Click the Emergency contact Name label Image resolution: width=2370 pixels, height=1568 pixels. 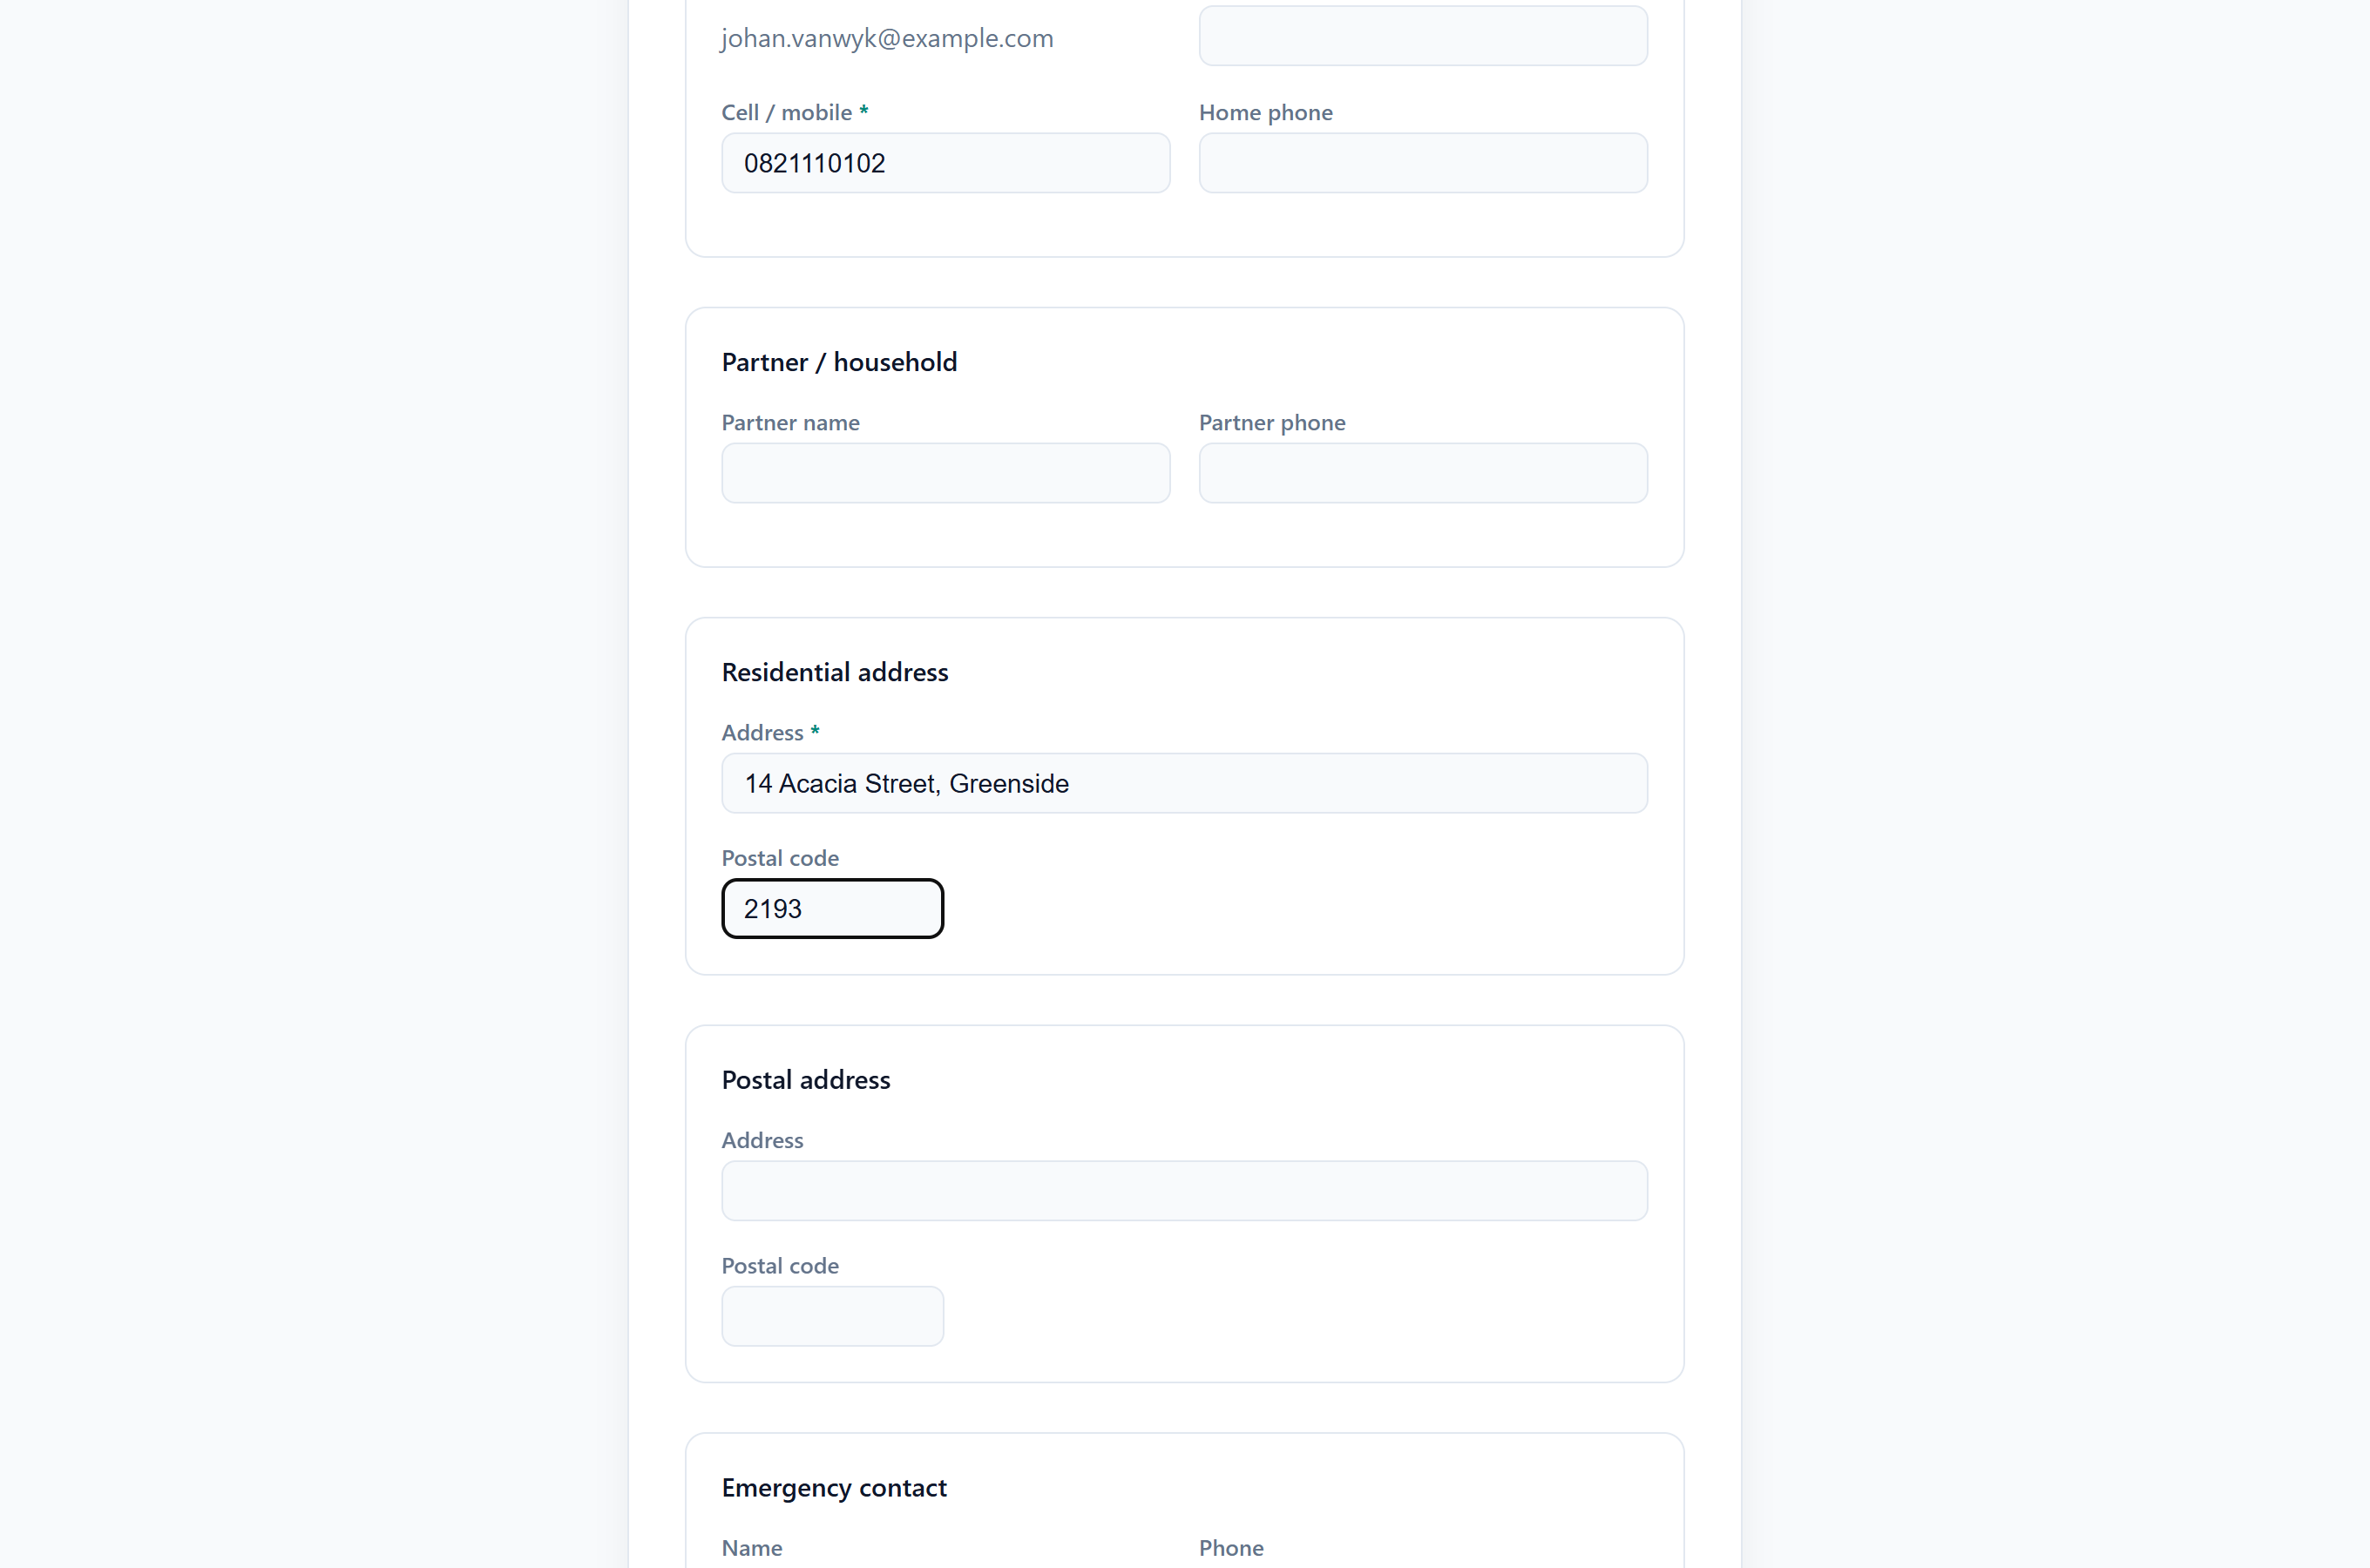pos(752,1548)
